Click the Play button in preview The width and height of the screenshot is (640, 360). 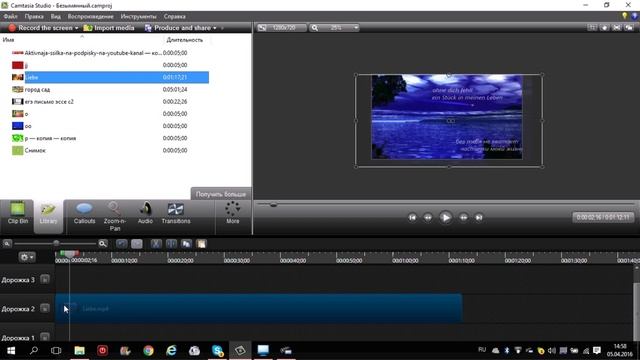[445, 218]
